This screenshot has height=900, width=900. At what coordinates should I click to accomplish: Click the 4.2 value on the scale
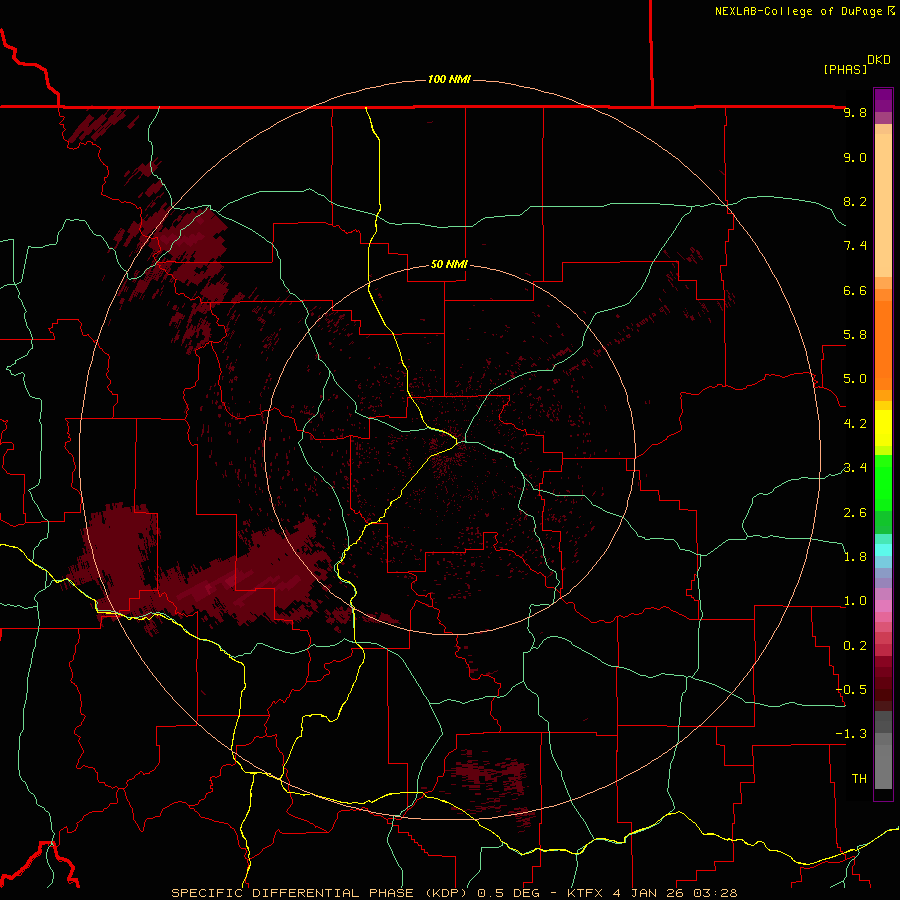coord(855,424)
